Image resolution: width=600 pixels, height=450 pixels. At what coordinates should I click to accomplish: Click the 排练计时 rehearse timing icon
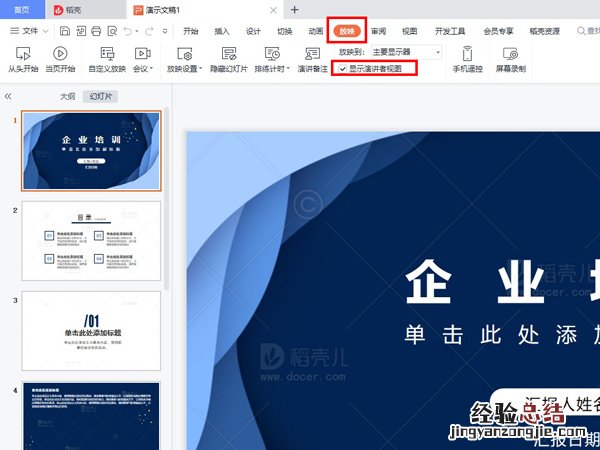(x=272, y=54)
